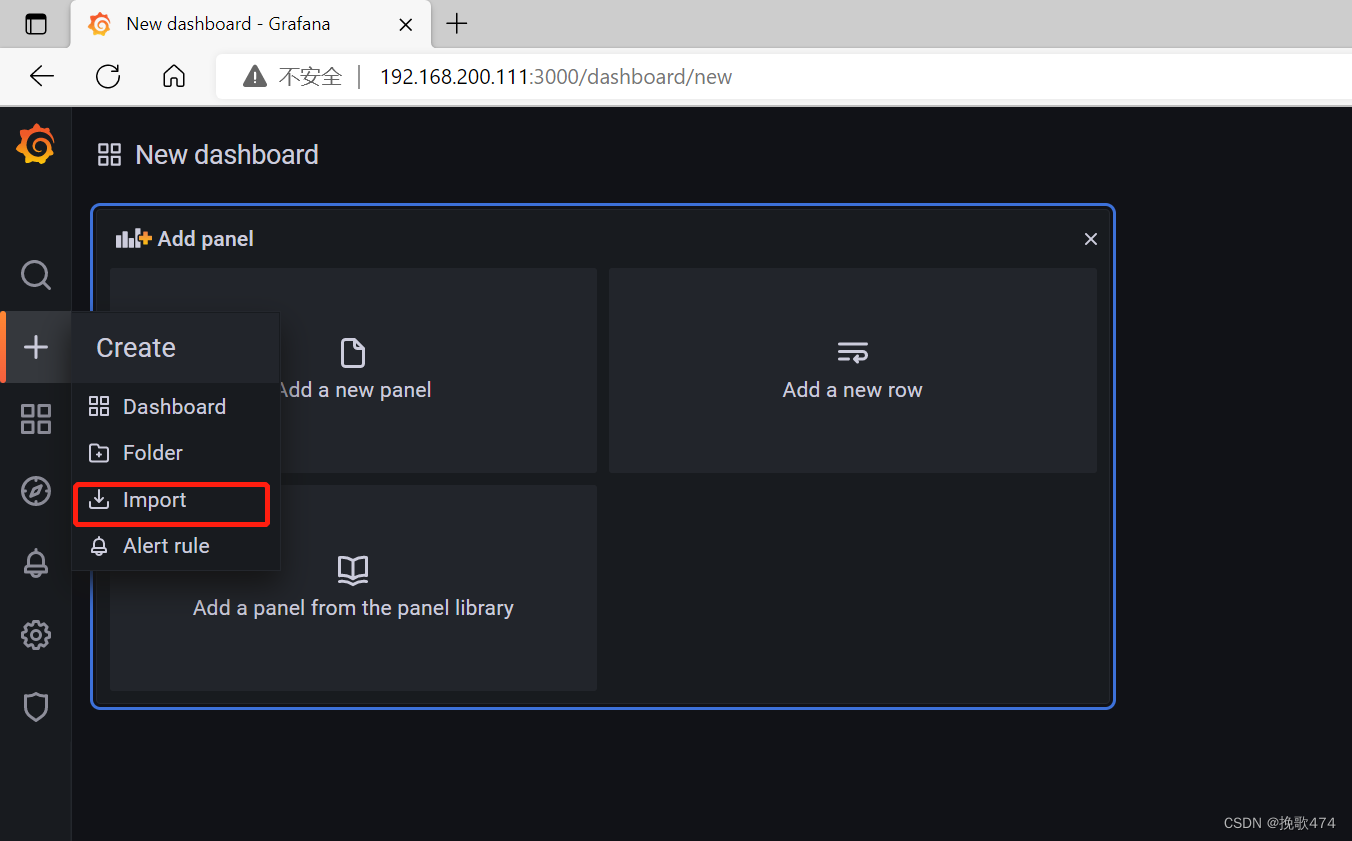This screenshot has width=1352, height=841.
Task: Open Explore via the compass icon
Action: tap(36, 491)
